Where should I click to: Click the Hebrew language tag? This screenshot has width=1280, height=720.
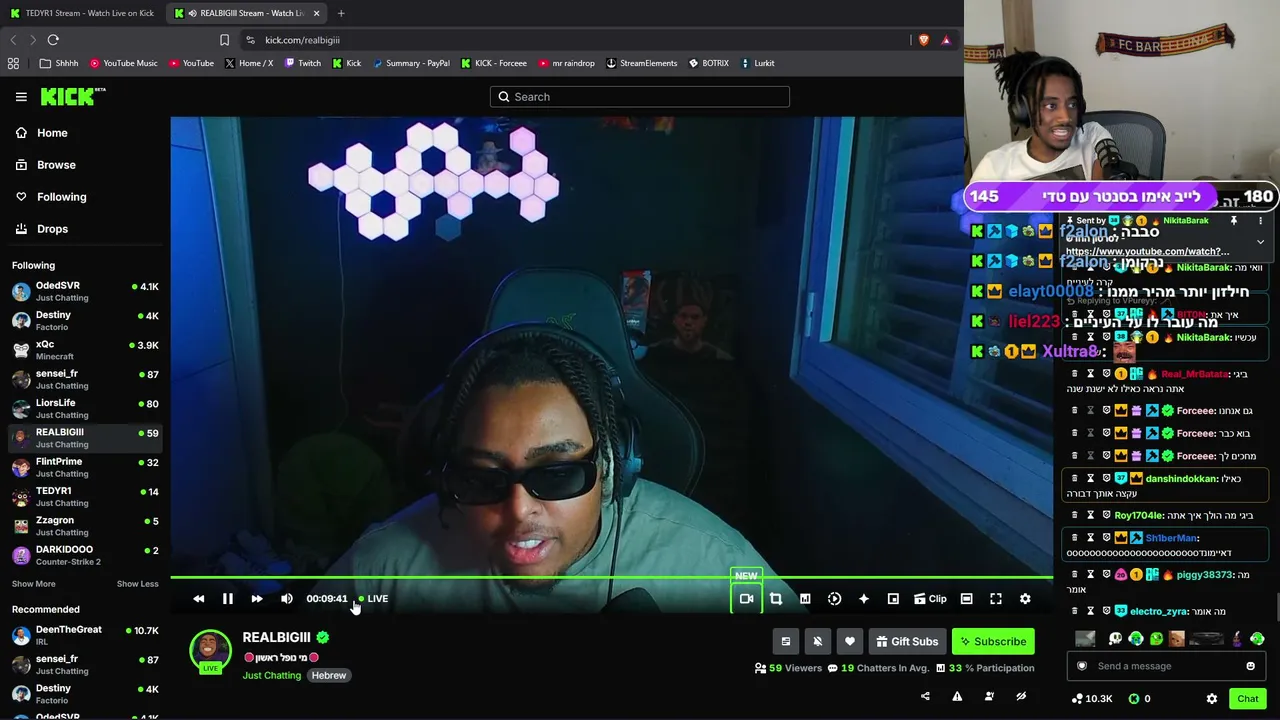(328, 676)
